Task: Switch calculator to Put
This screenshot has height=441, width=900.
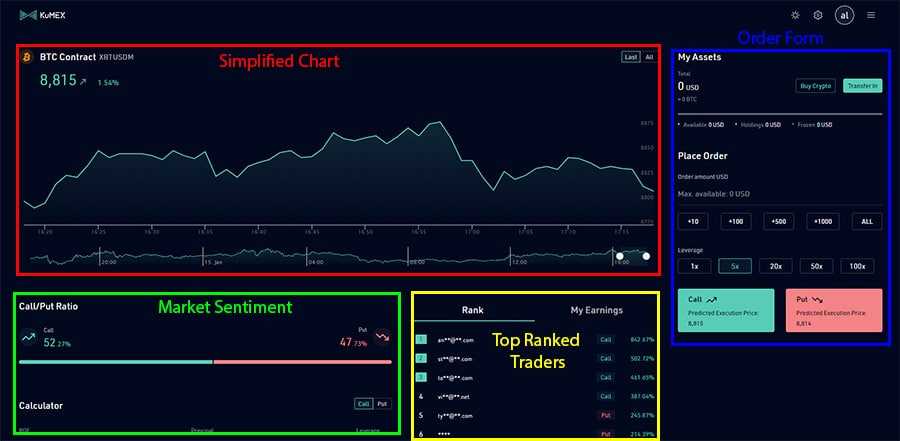Action: coord(382,404)
